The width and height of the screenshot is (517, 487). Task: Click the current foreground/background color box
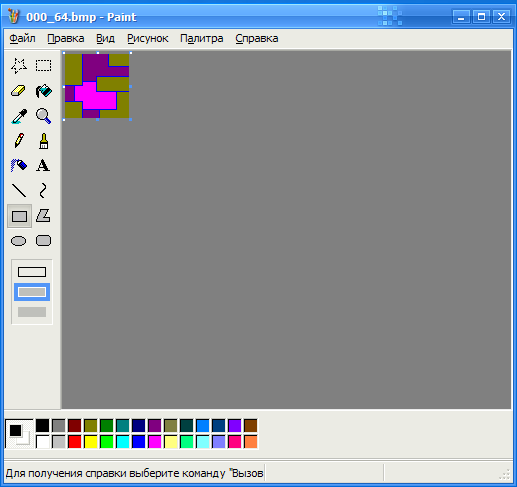pos(19,434)
